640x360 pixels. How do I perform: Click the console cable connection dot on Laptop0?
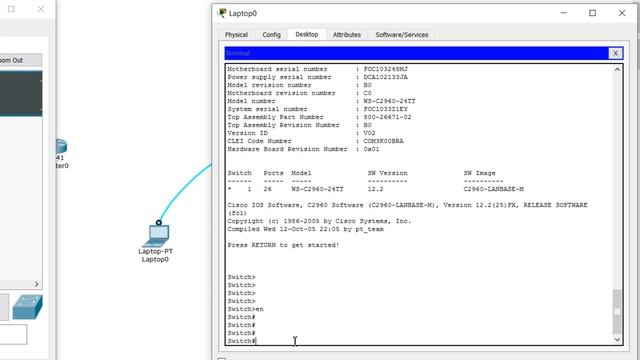coord(159,222)
